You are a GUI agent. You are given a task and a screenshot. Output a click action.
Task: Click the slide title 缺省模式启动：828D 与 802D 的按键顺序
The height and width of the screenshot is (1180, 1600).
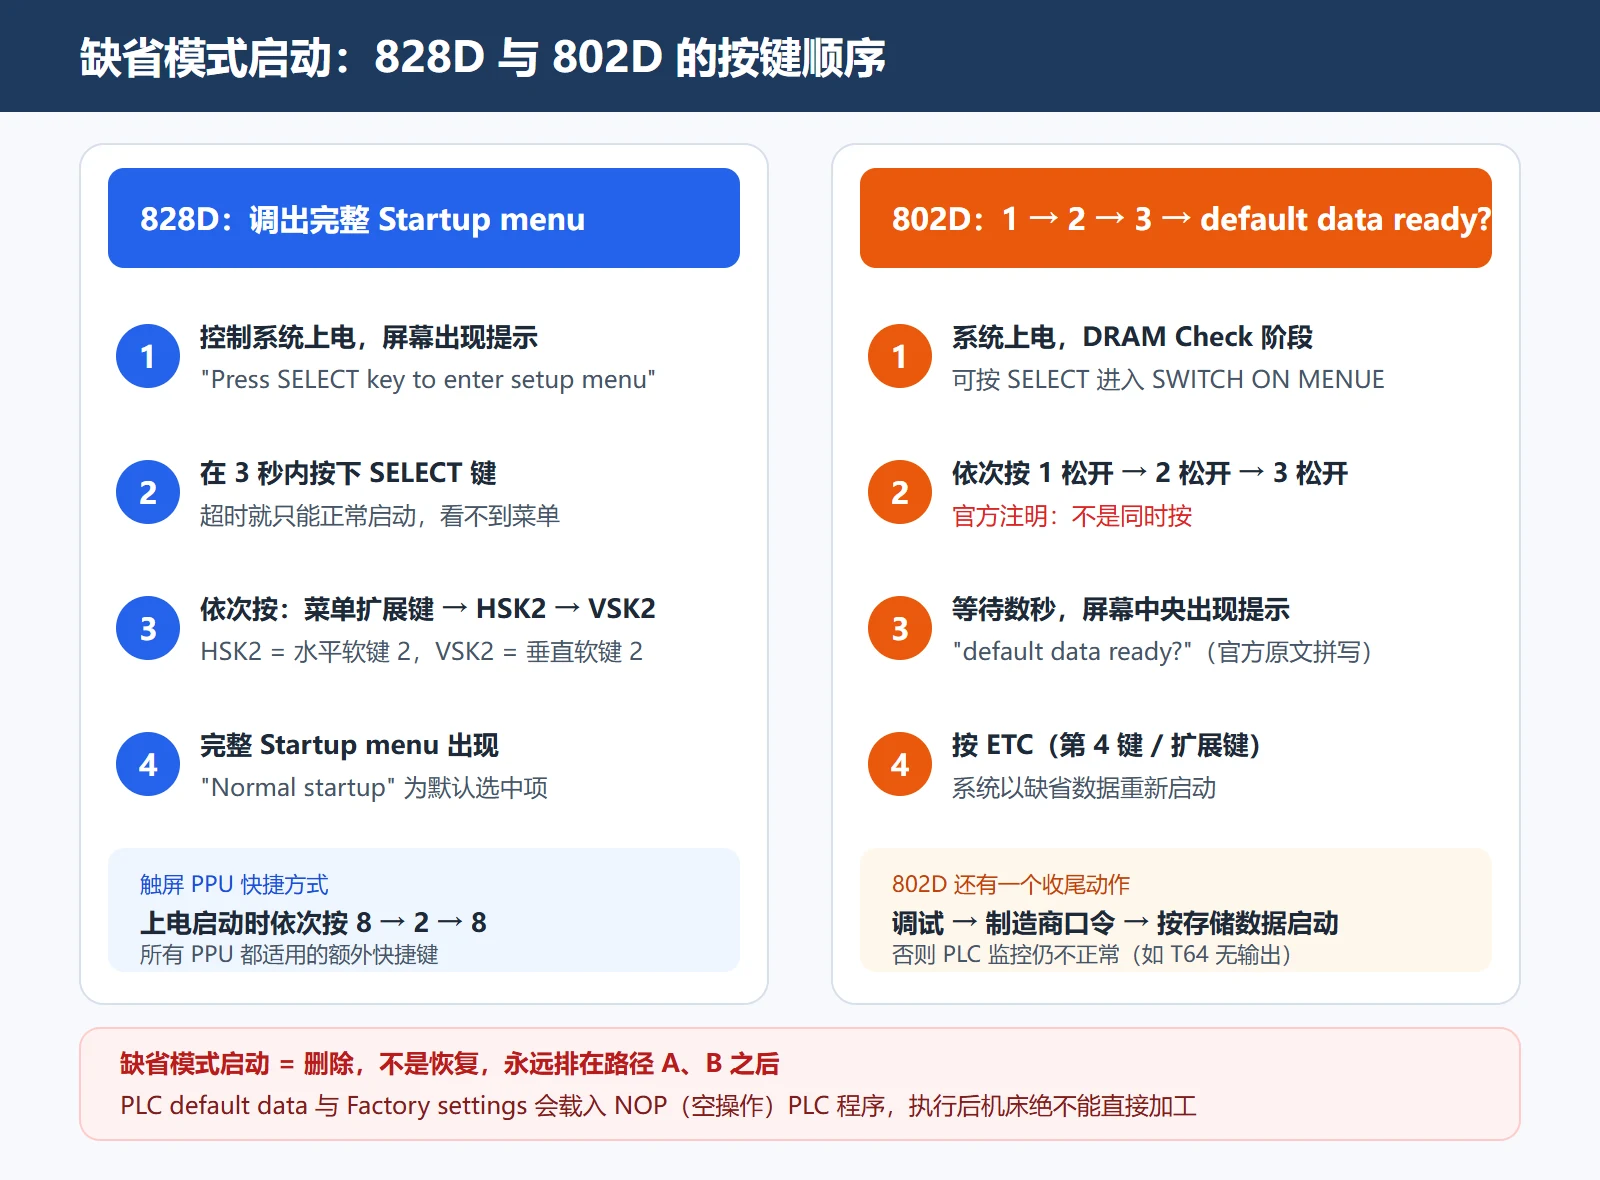coord(483,57)
